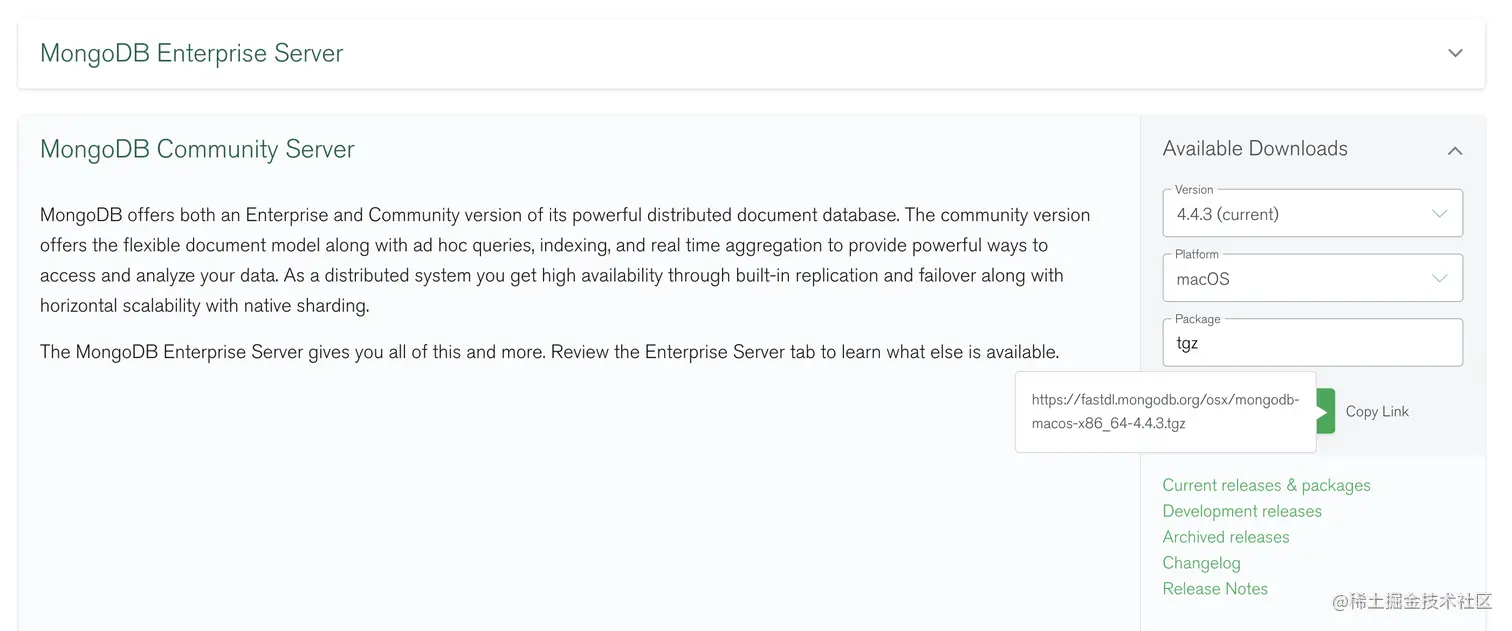
Task: View the Changelog link
Action: pos(1201,563)
